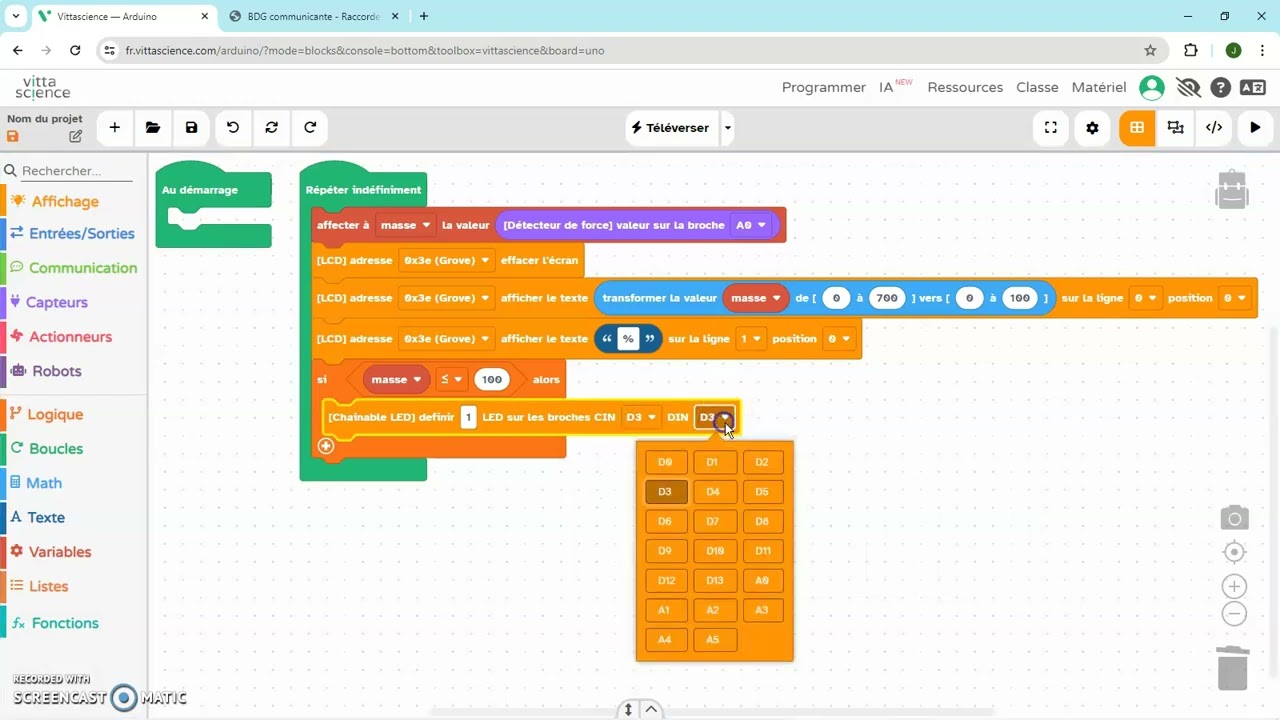Open user account avatar icon
This screenshot has height=720, width=1280.
(x=1152, y=88)
